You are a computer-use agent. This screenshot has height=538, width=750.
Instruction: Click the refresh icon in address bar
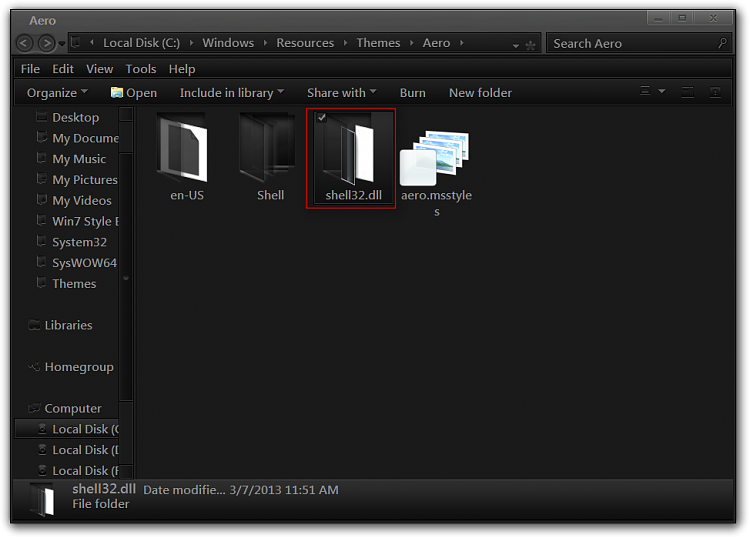pyautogui.click(x=530, y=46)
